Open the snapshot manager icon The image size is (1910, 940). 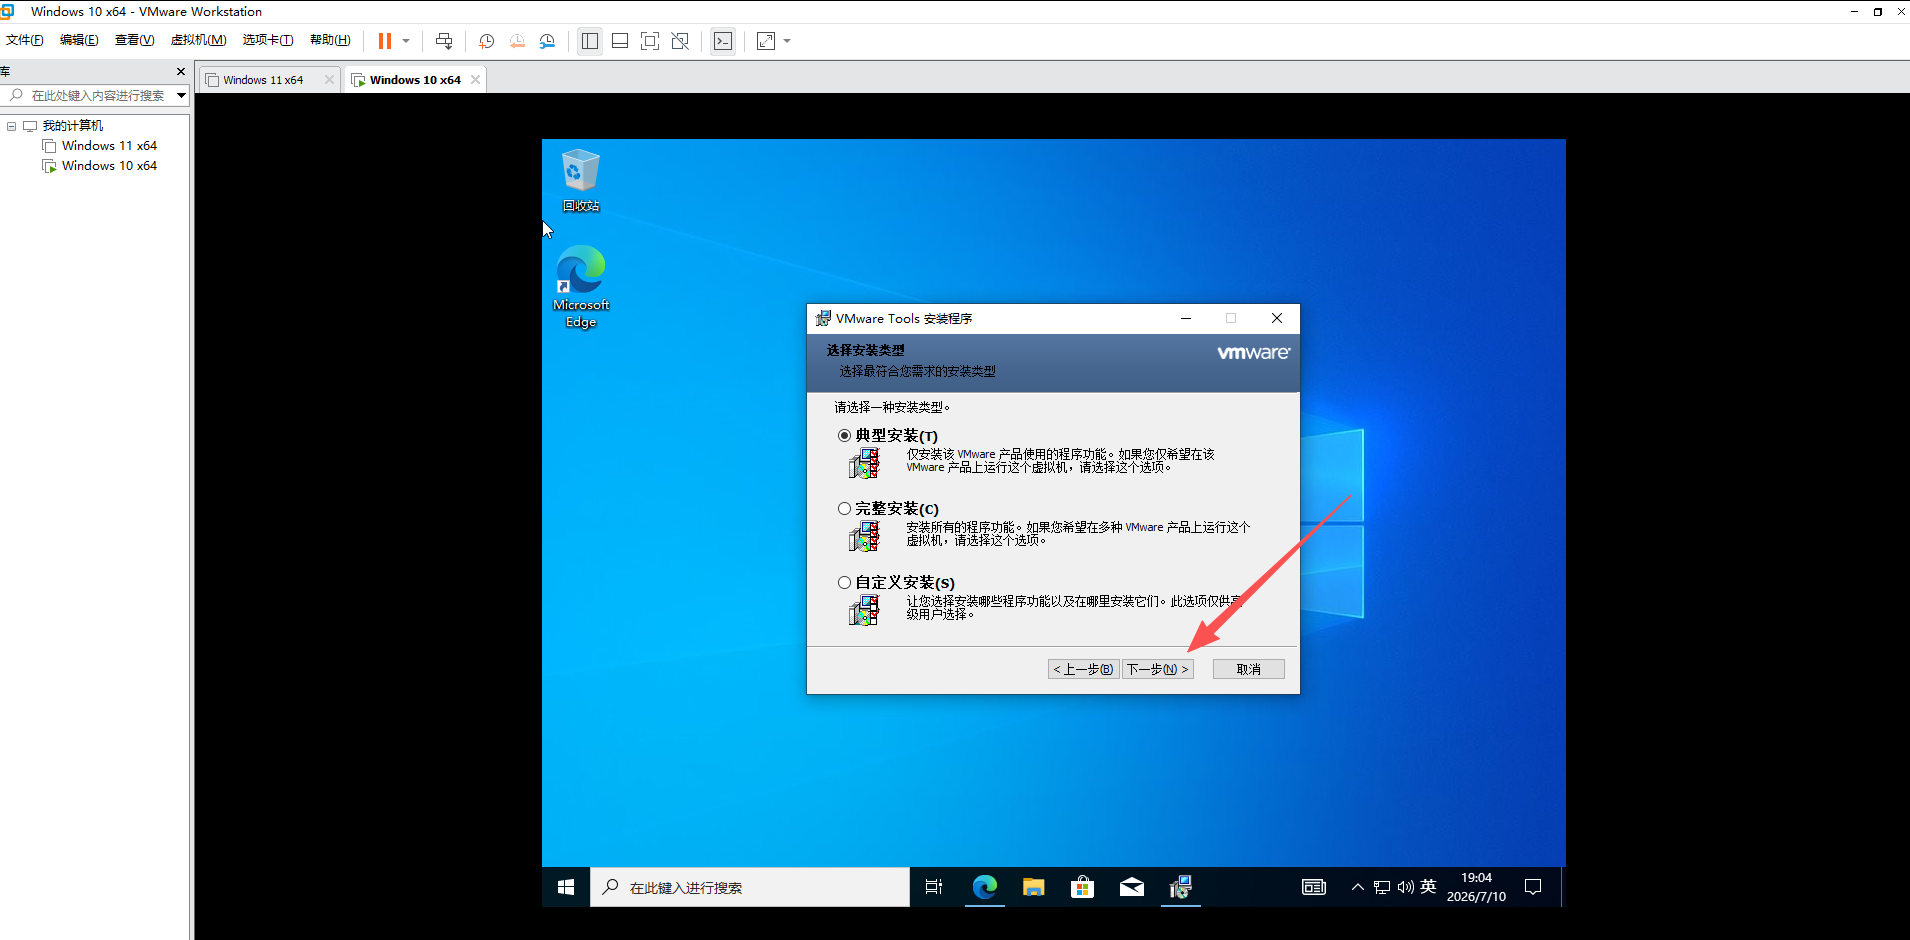(x=547, y=41)
